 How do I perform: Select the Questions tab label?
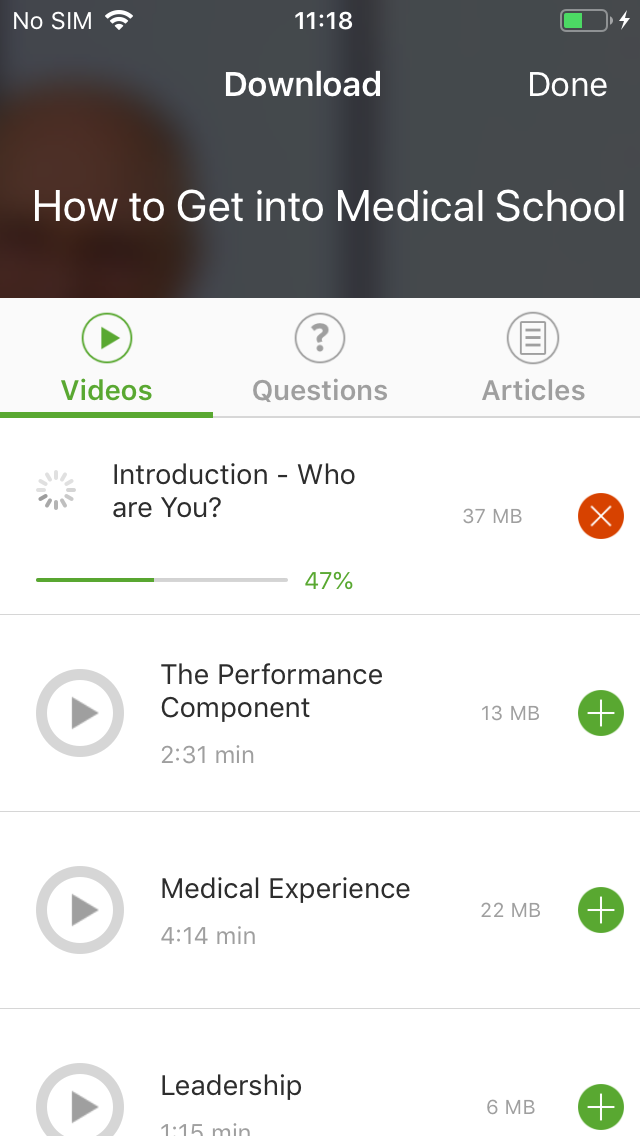[x=319, y=390]
